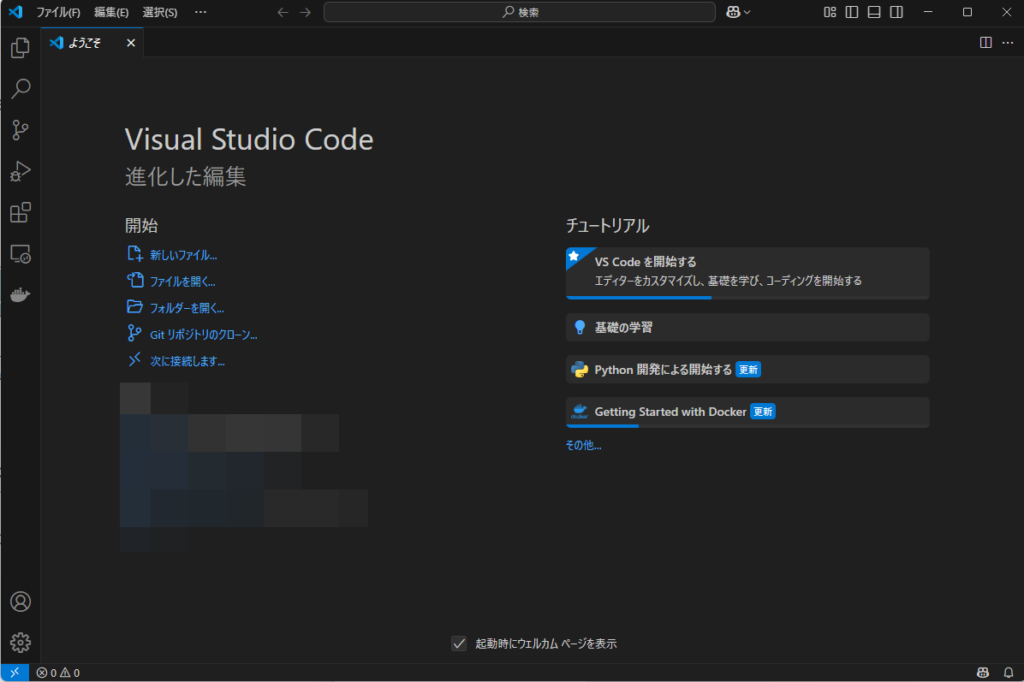1024x682 pixels.
Task: Click the 新しいファイル... link
Action: point(184,255)
